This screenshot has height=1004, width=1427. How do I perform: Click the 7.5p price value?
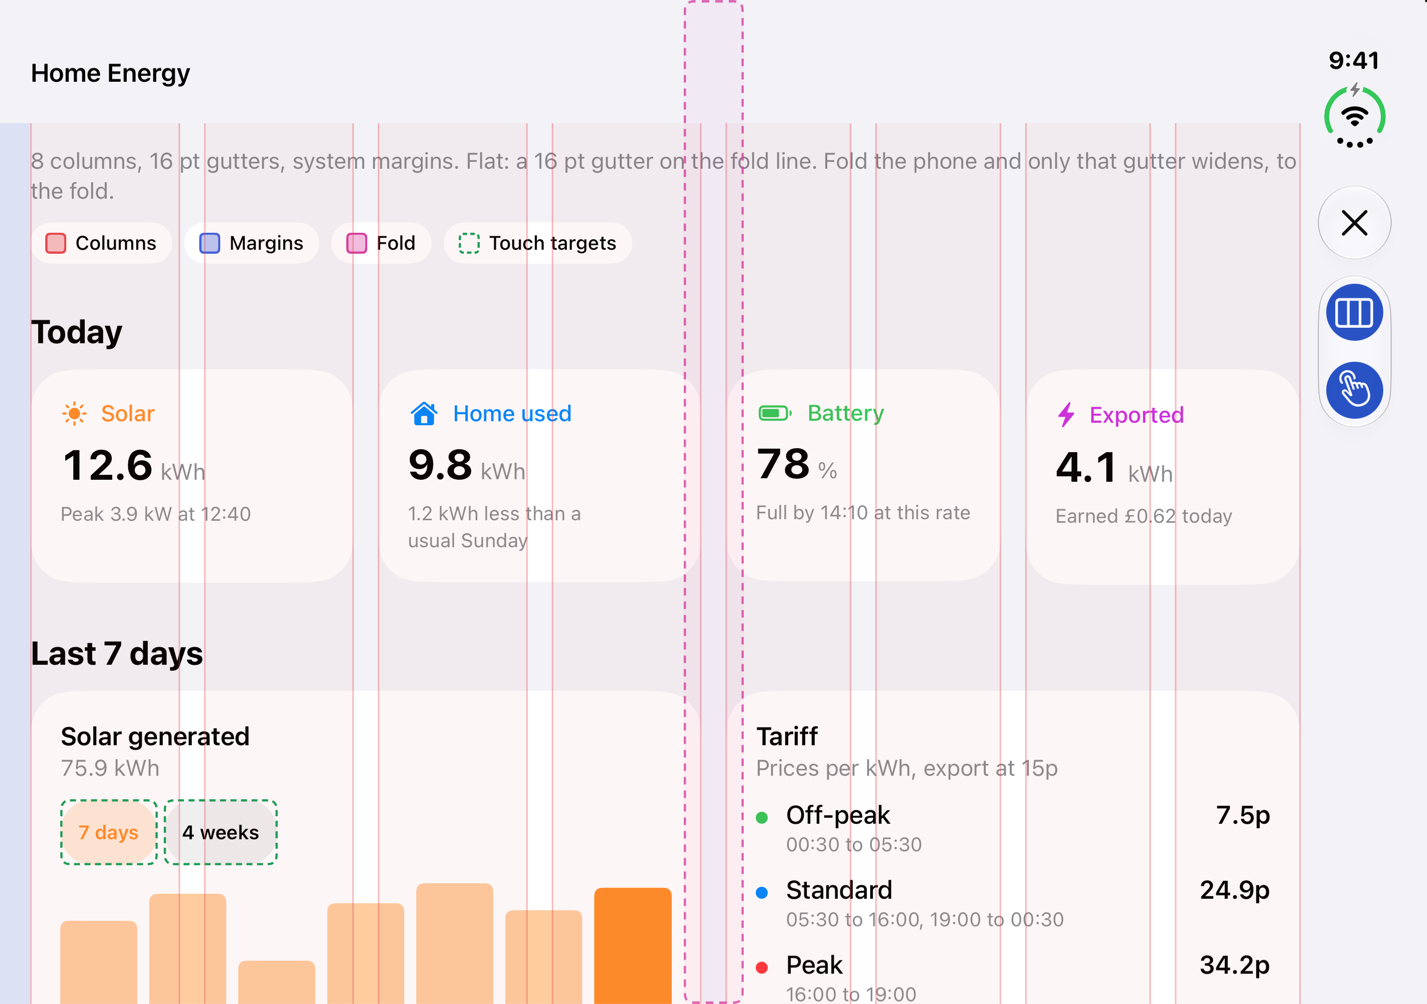[x=1243, y=815]
